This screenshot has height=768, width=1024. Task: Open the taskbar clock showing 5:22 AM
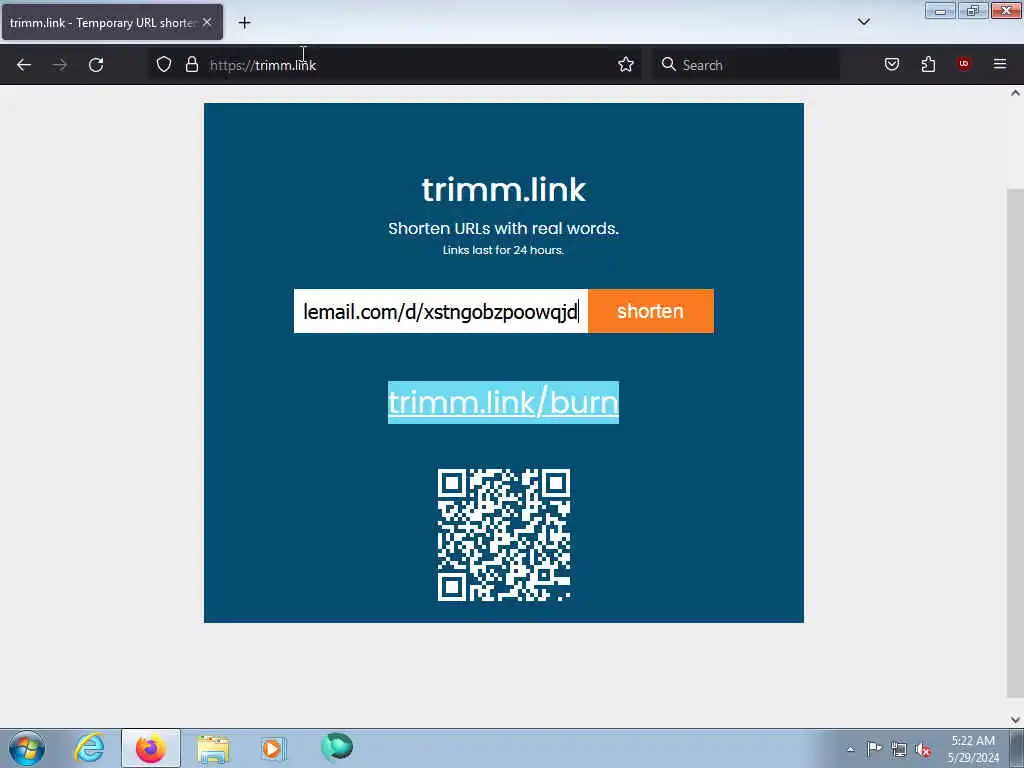coord(973,749)
